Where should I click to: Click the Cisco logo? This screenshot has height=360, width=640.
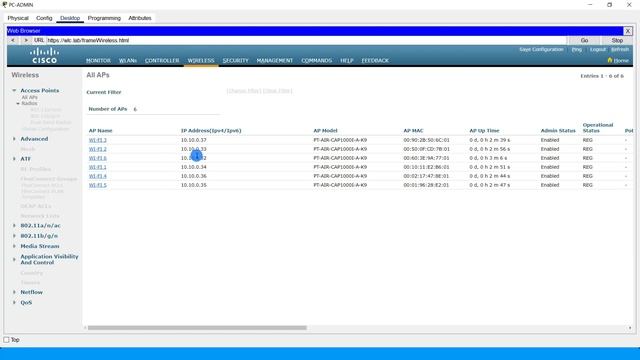(44, 56)
